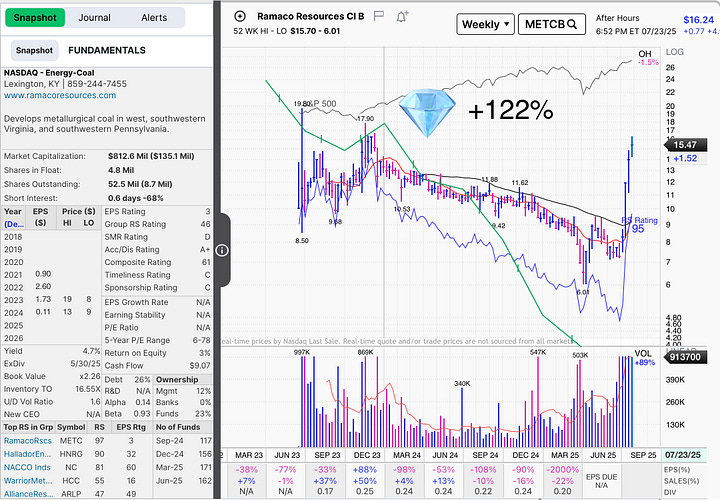The height and width of the screenshot is (500, 720).
Task: Click the 15.47 current price tag
Action: (685, 145)
